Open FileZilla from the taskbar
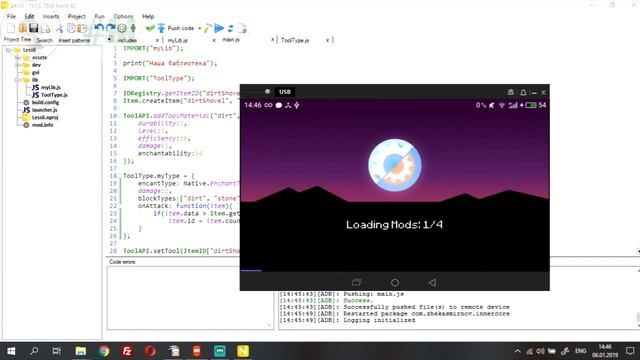The height and width of the screenshot is (360, 640). (127, 351)
